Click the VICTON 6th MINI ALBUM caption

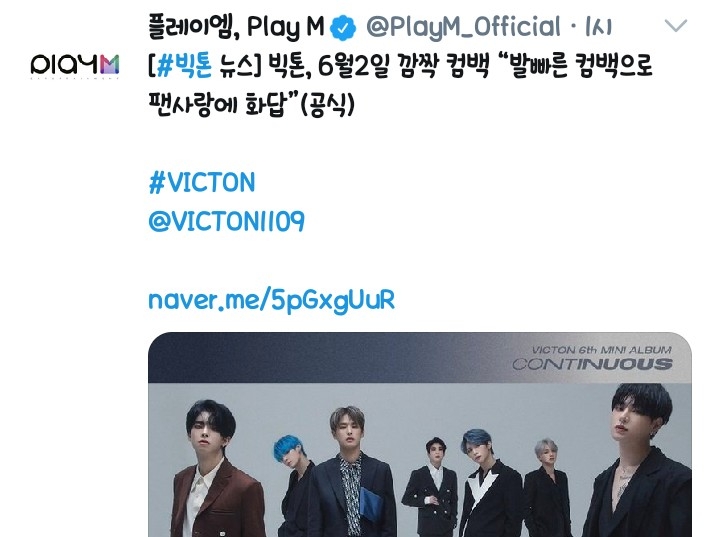[601, 350]
